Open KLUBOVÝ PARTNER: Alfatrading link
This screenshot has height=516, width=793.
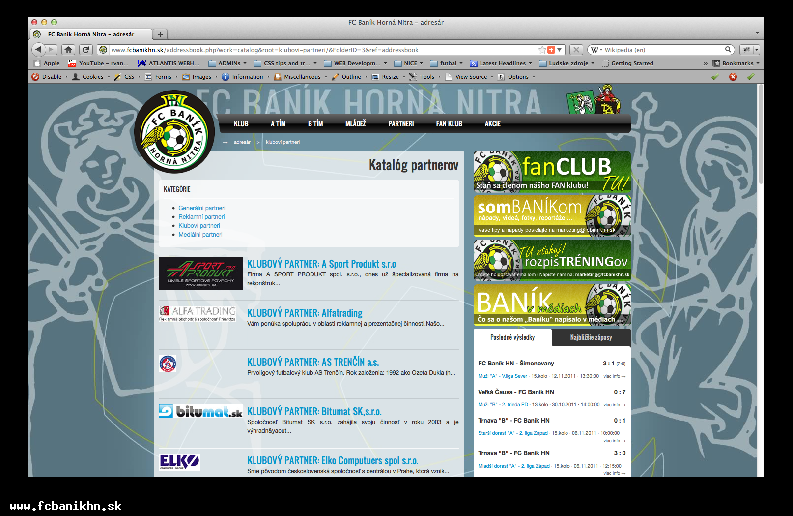click(x=305, y=313)
